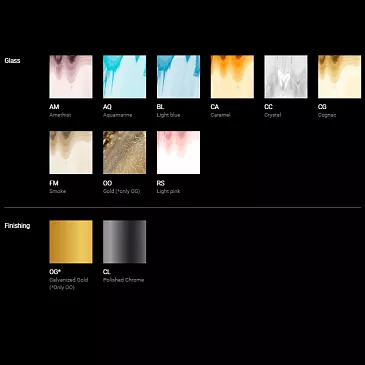Choose the Crystal CC glass swatch
The image size is (365, 365).
click(x=286, y=77)
